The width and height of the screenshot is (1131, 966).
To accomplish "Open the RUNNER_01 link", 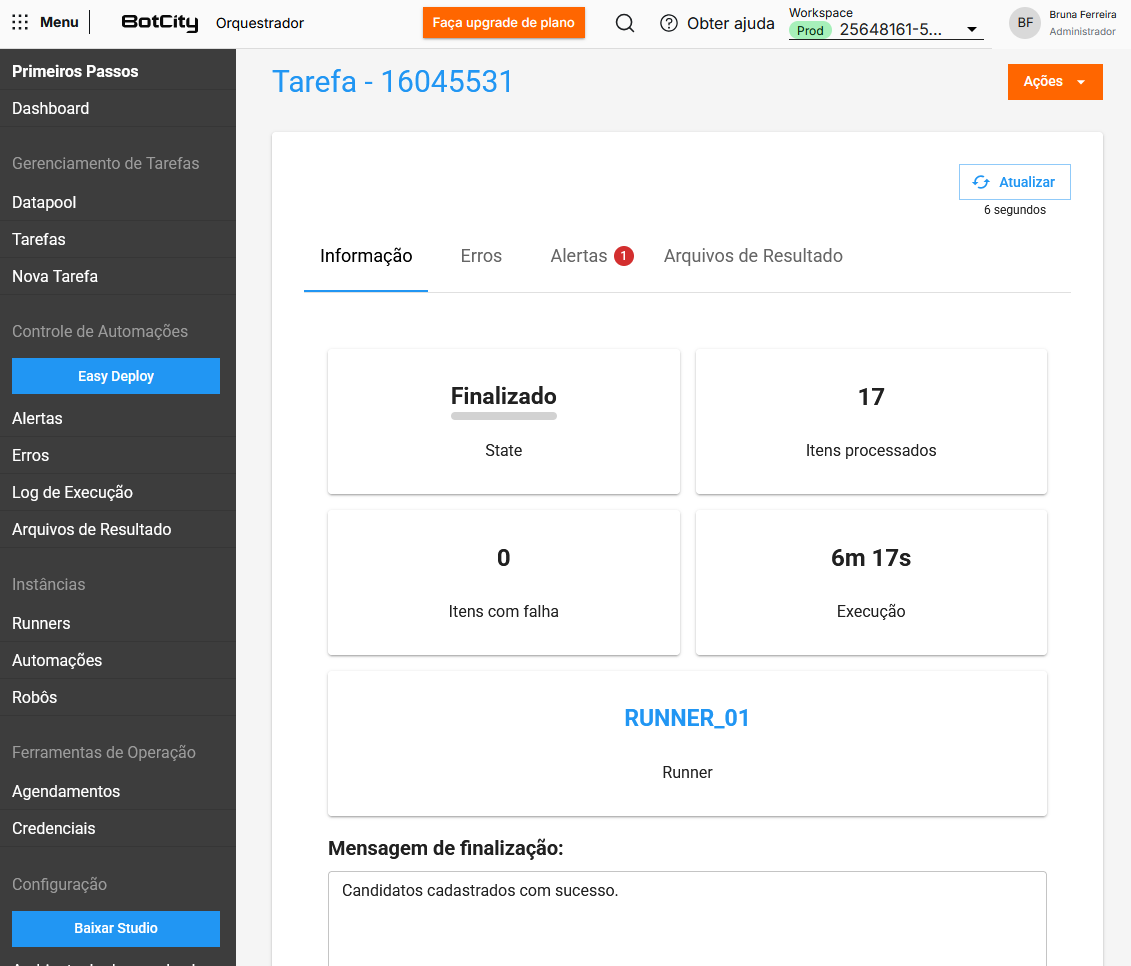I will (x=687, y=718).
